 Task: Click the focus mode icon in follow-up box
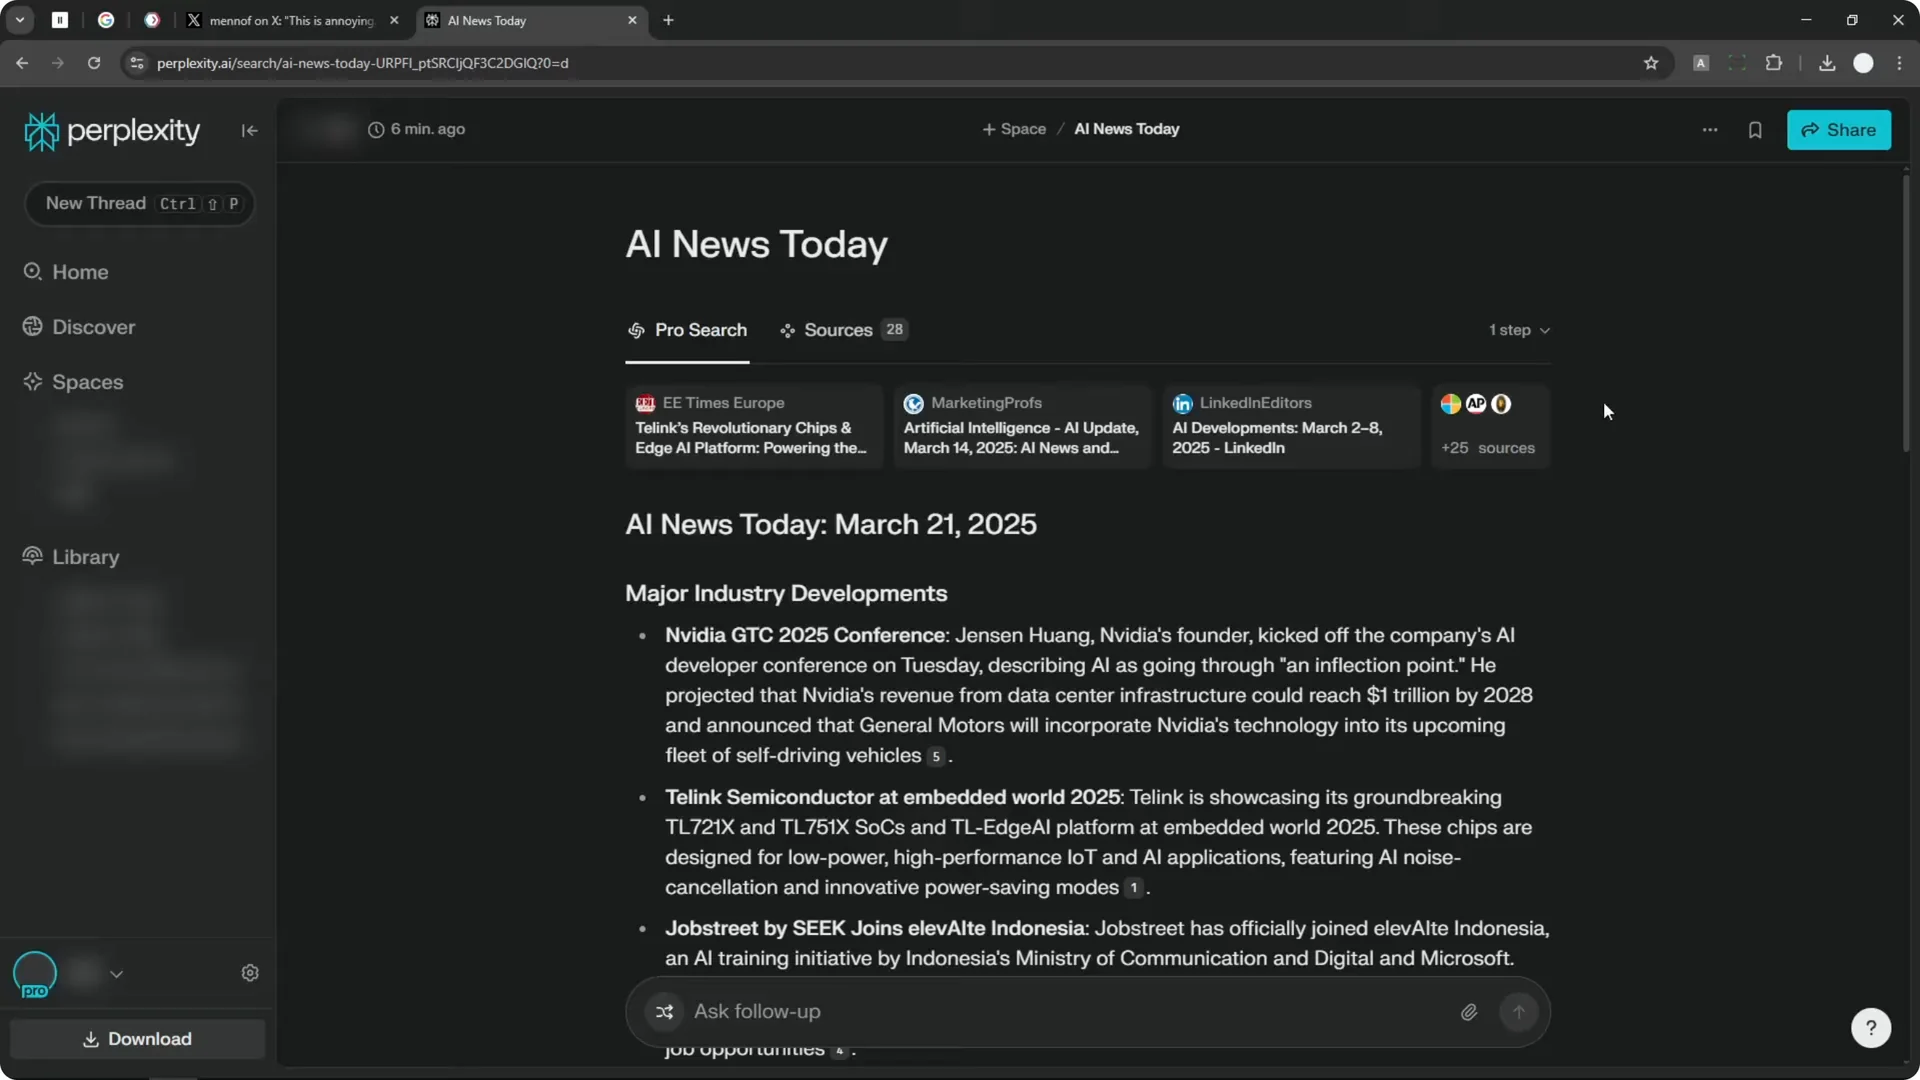(x=665, y=1012)
